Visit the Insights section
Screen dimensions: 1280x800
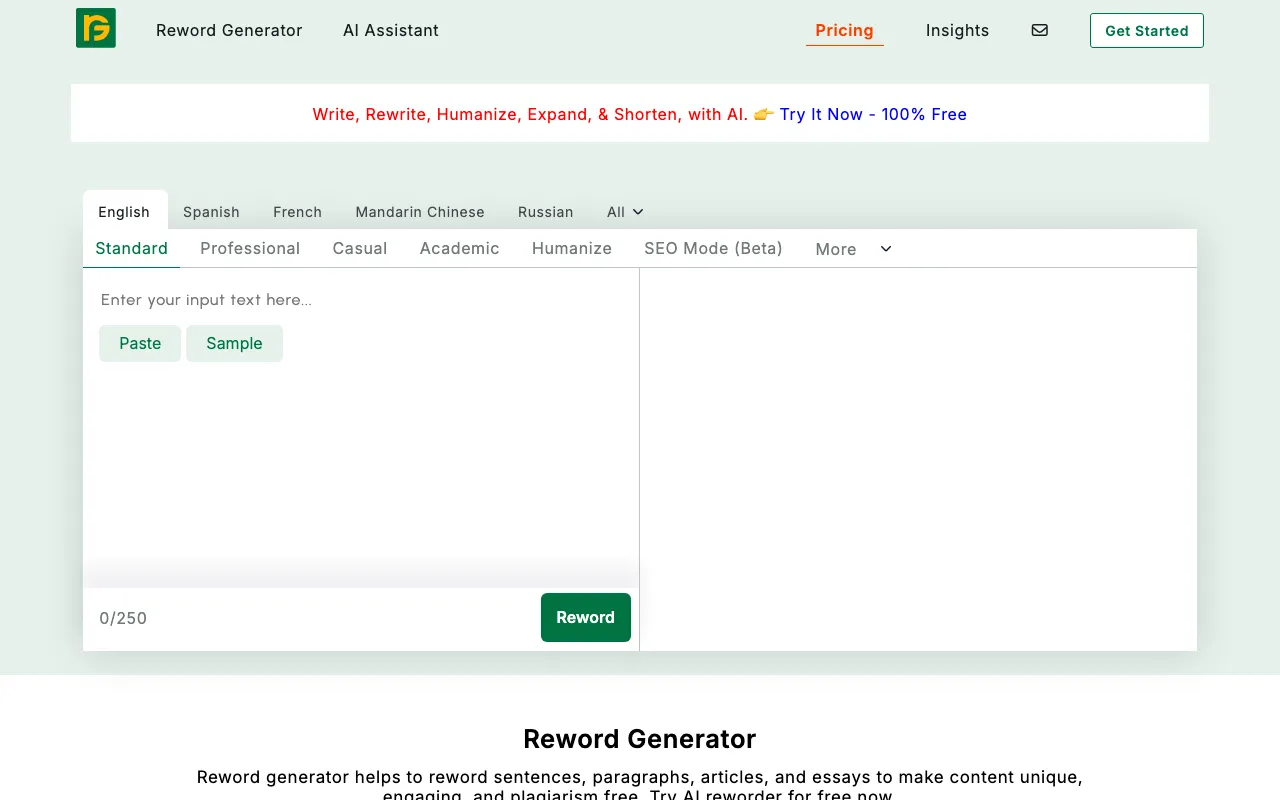957,30
